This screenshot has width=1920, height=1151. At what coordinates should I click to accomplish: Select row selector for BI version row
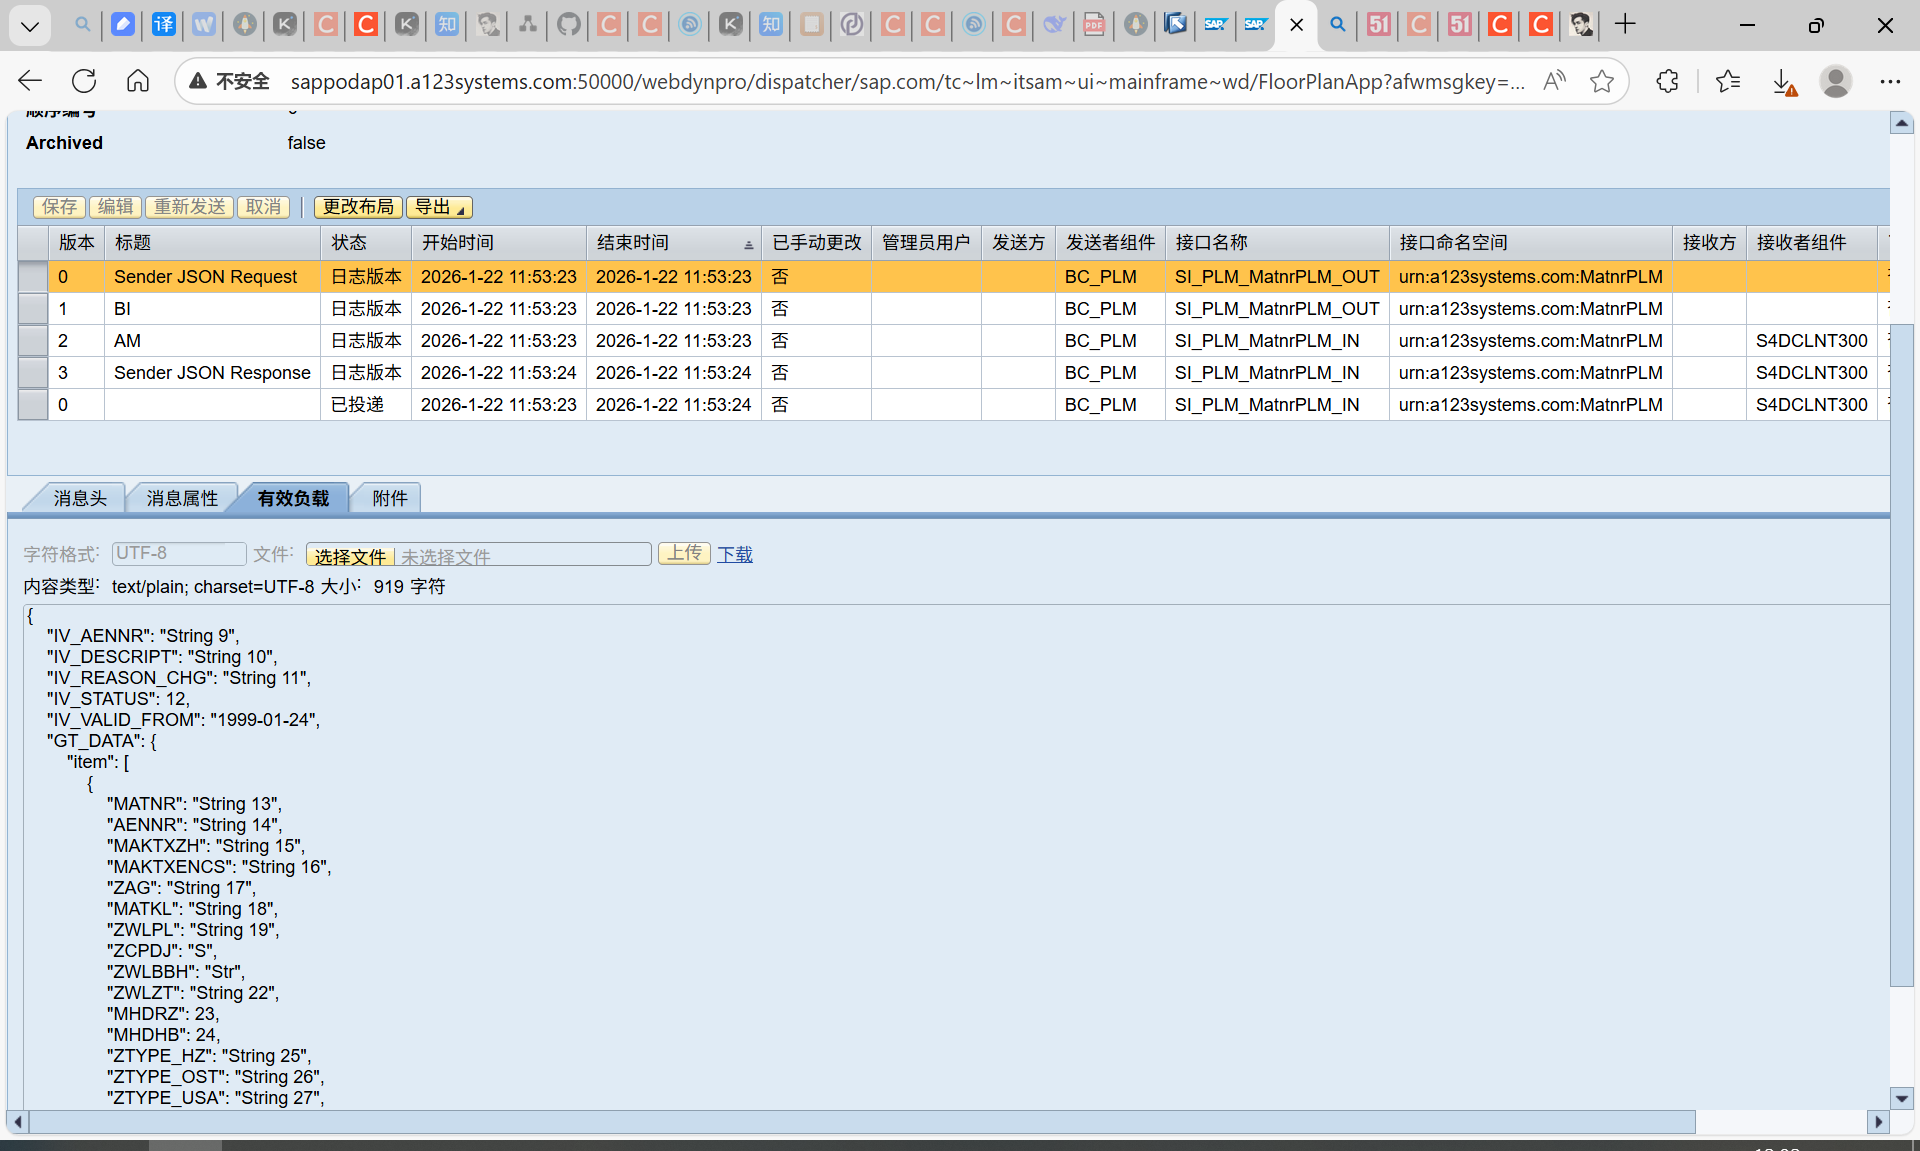[x=33, y=309]
